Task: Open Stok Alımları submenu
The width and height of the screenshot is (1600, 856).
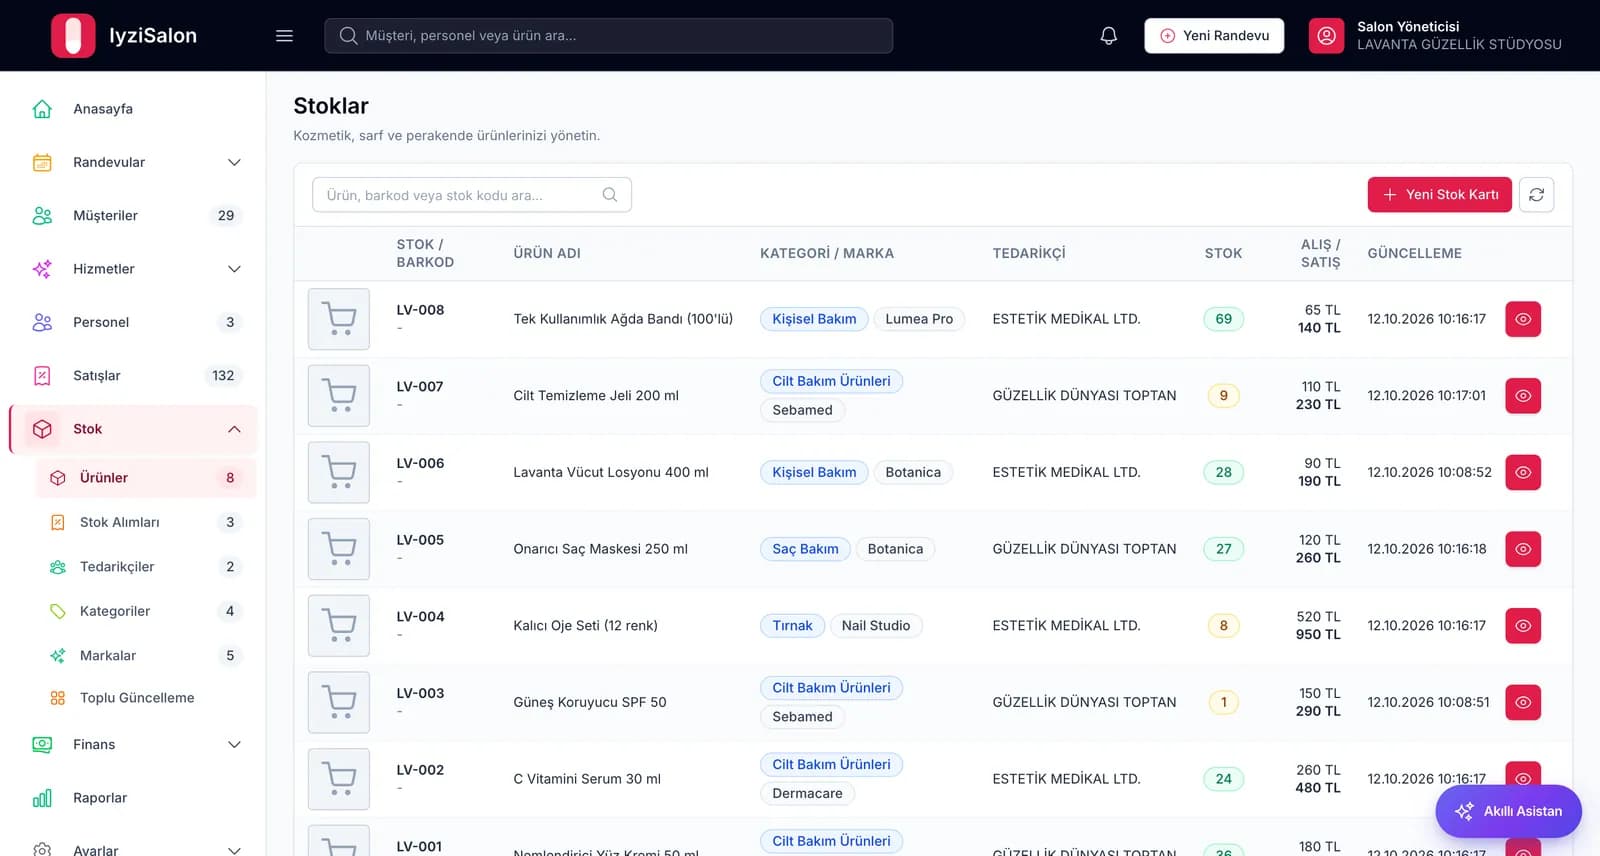Action: pos(146,522)
